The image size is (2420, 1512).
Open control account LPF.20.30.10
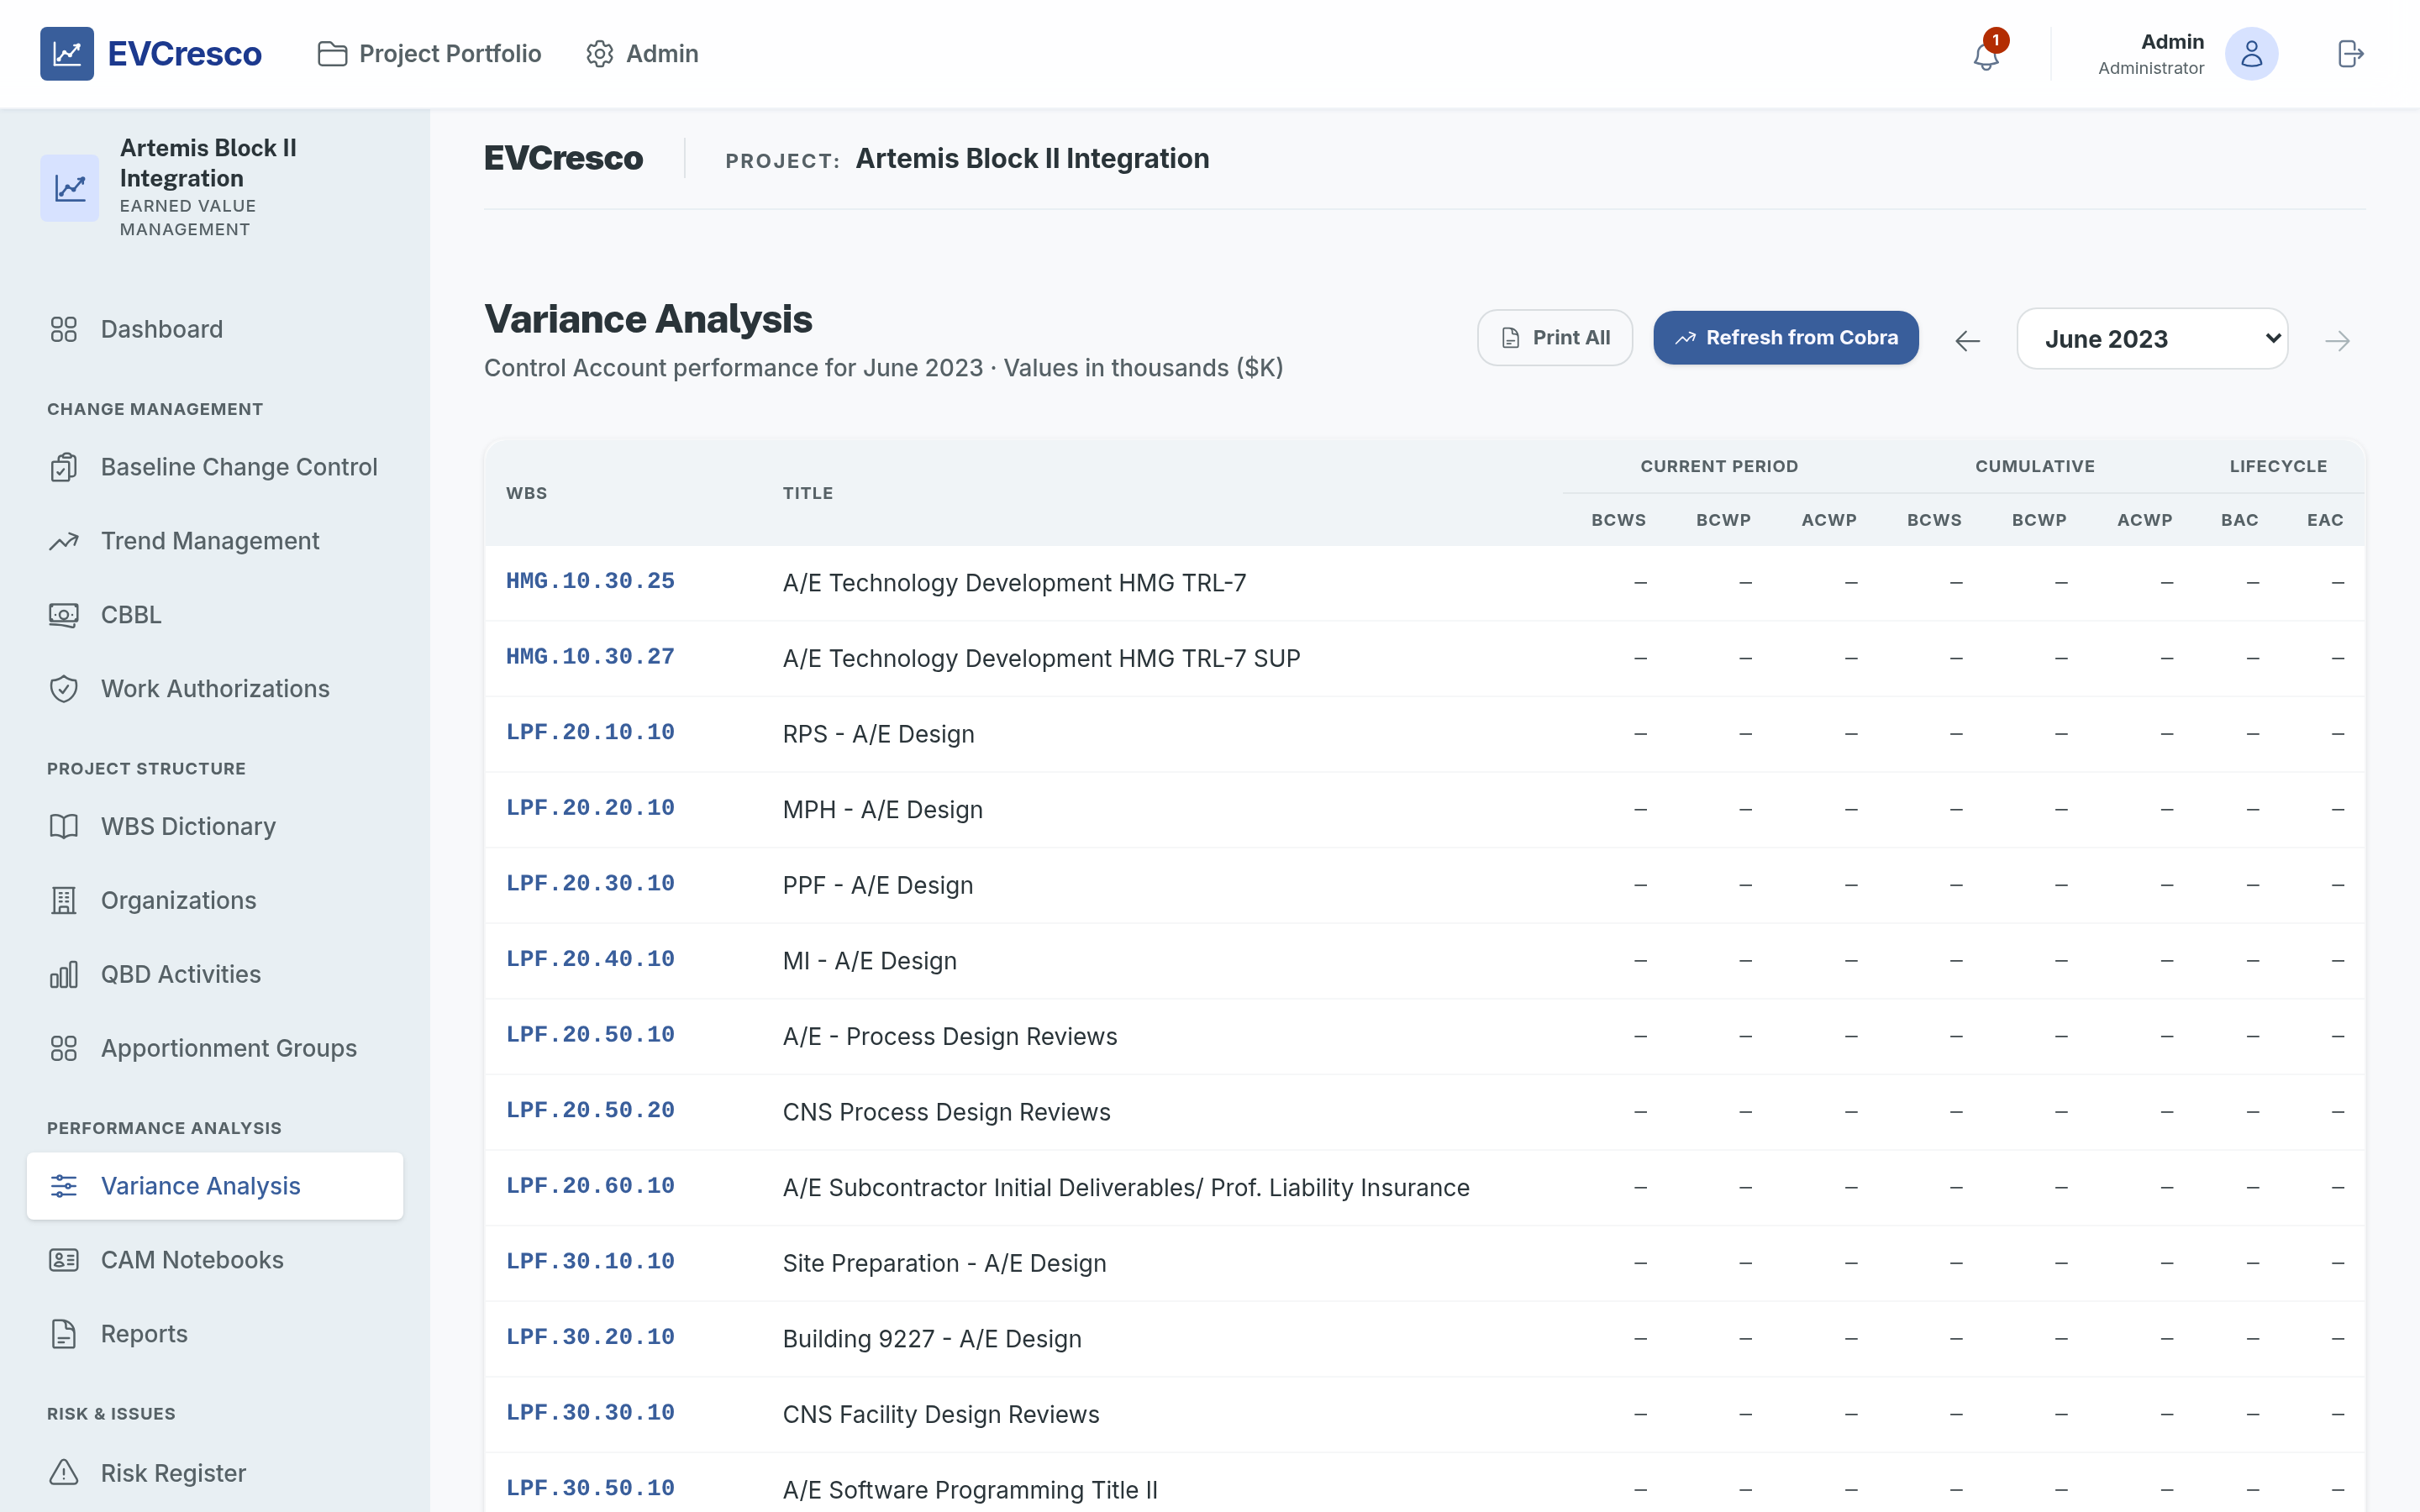pos(590,884)
